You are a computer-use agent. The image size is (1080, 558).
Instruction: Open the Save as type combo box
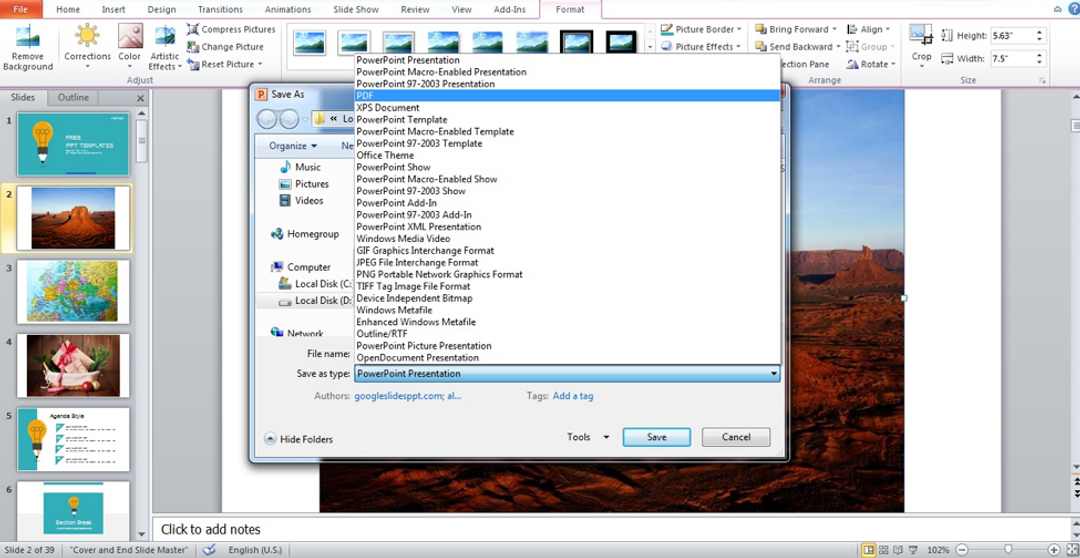[x=568, y=373]
